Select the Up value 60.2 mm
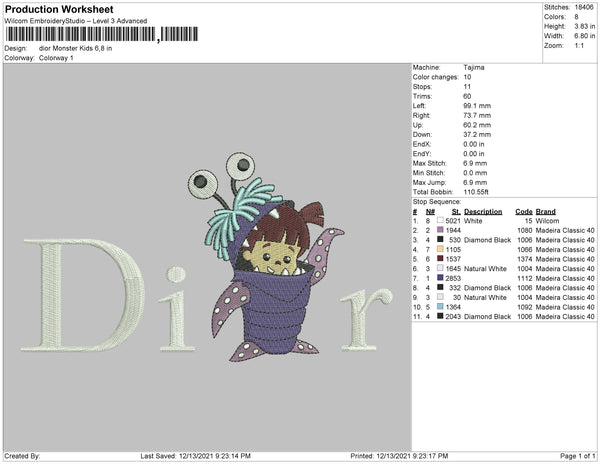Image resolution: width=600 pixels, height=464 pixels. click(x=477, y=125)
